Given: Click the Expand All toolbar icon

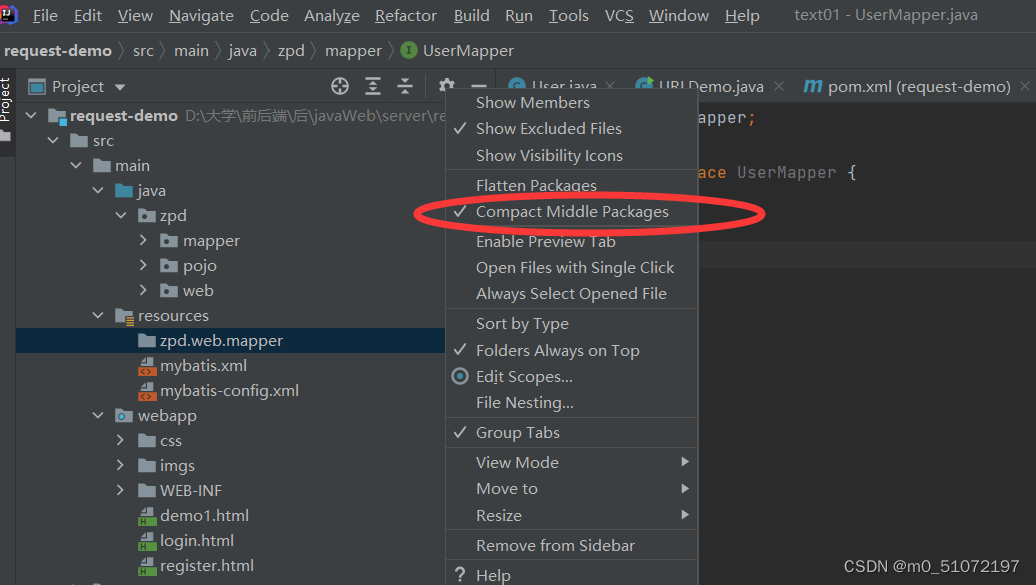Looking at the screenshot, I should [x=373, y=86].
